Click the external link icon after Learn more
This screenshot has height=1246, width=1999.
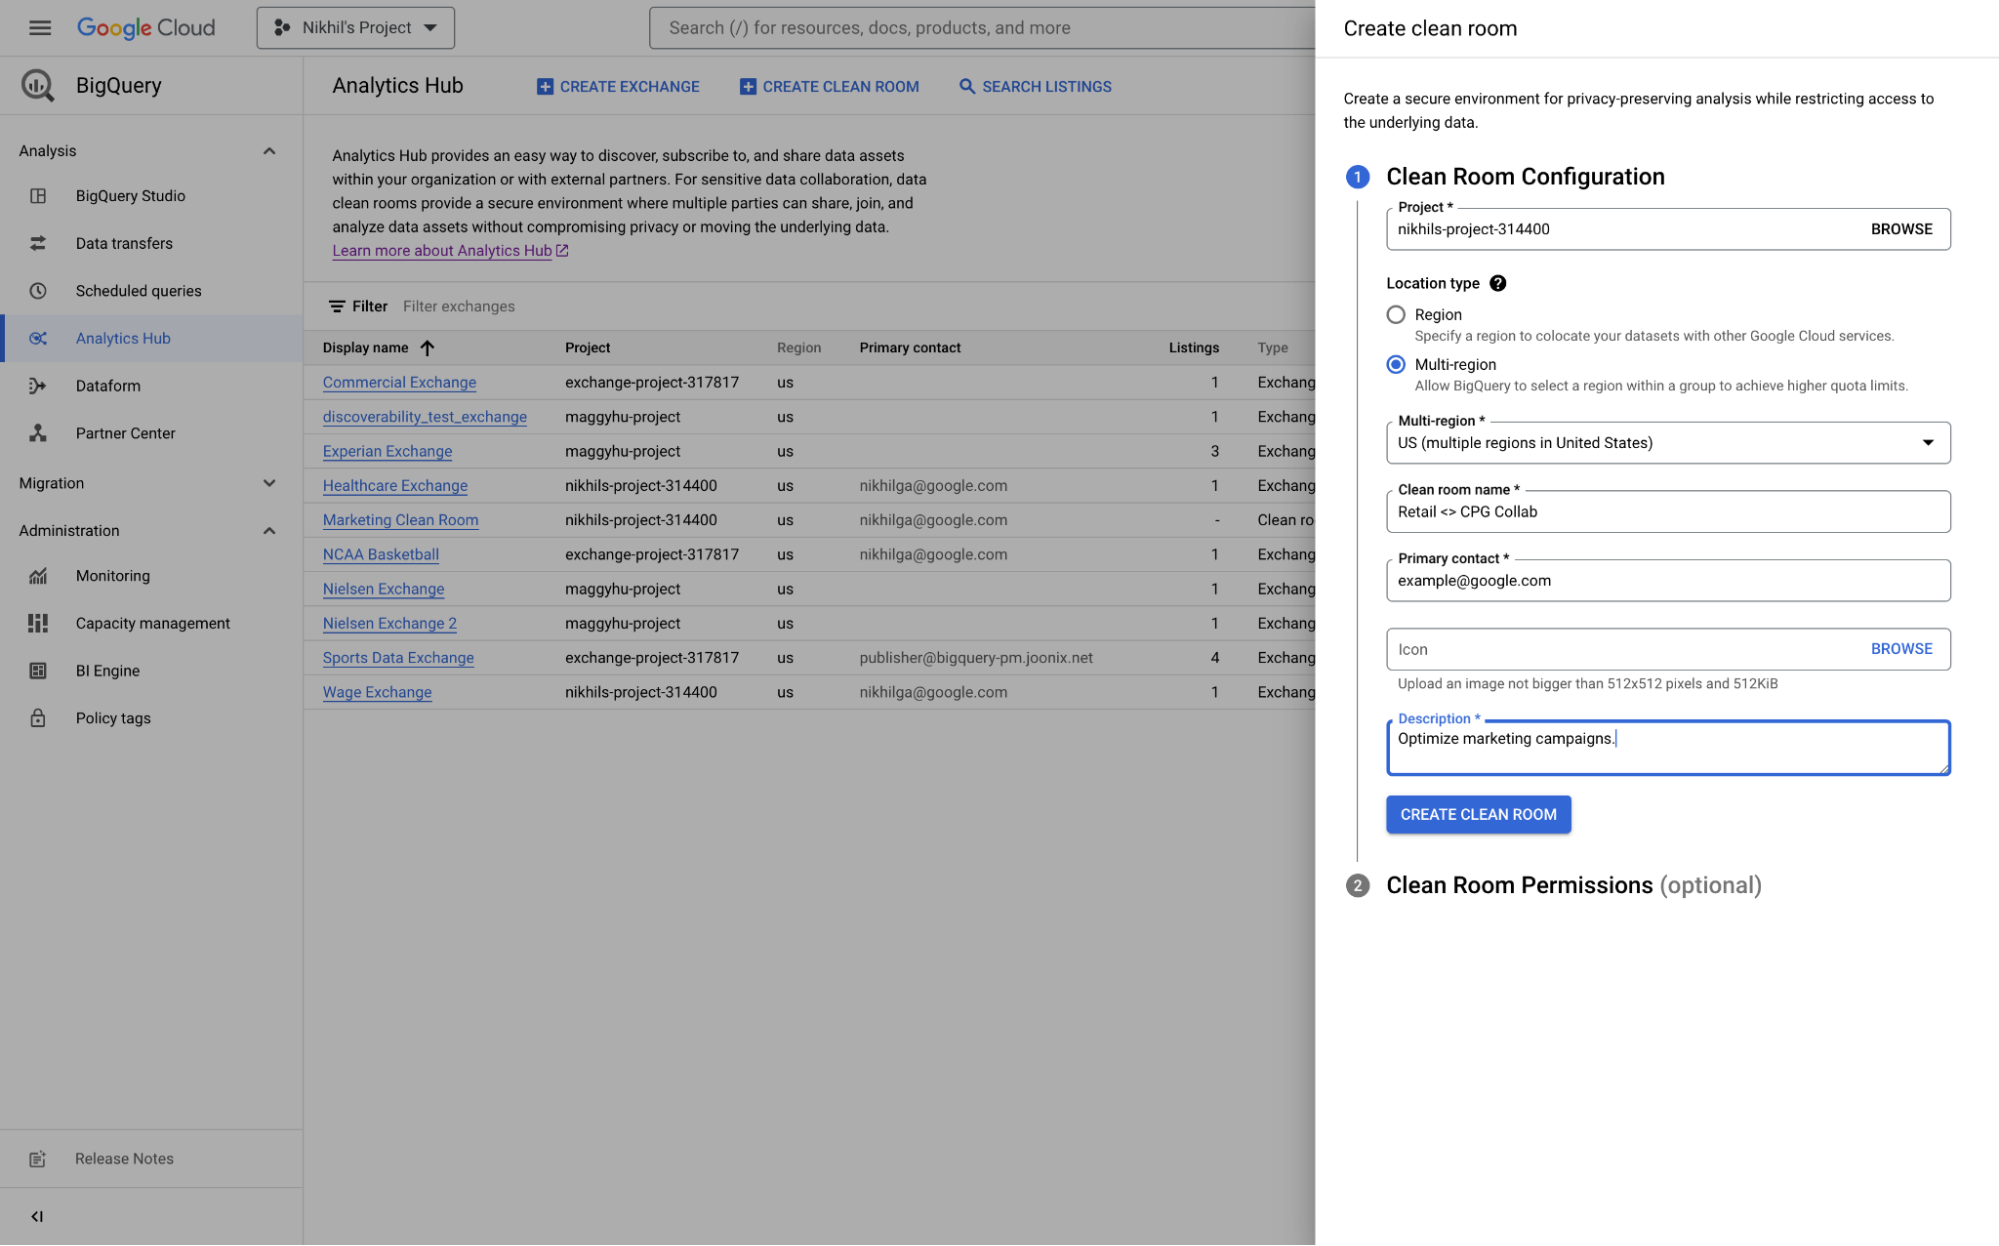pos(562,251)
